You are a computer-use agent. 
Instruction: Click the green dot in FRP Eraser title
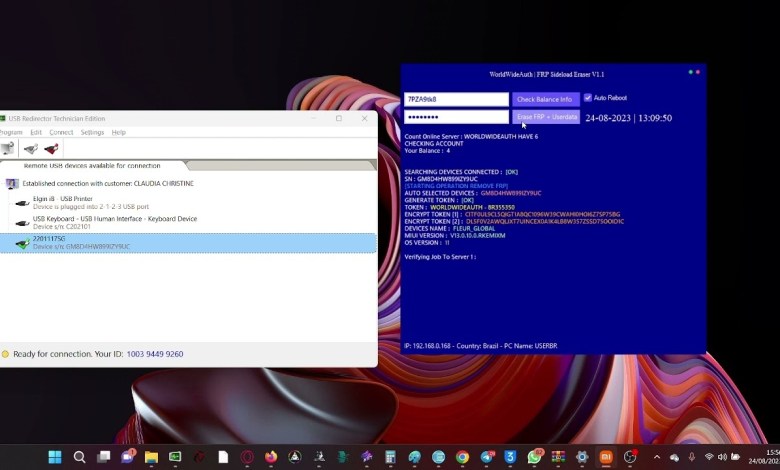coord(690,72)
